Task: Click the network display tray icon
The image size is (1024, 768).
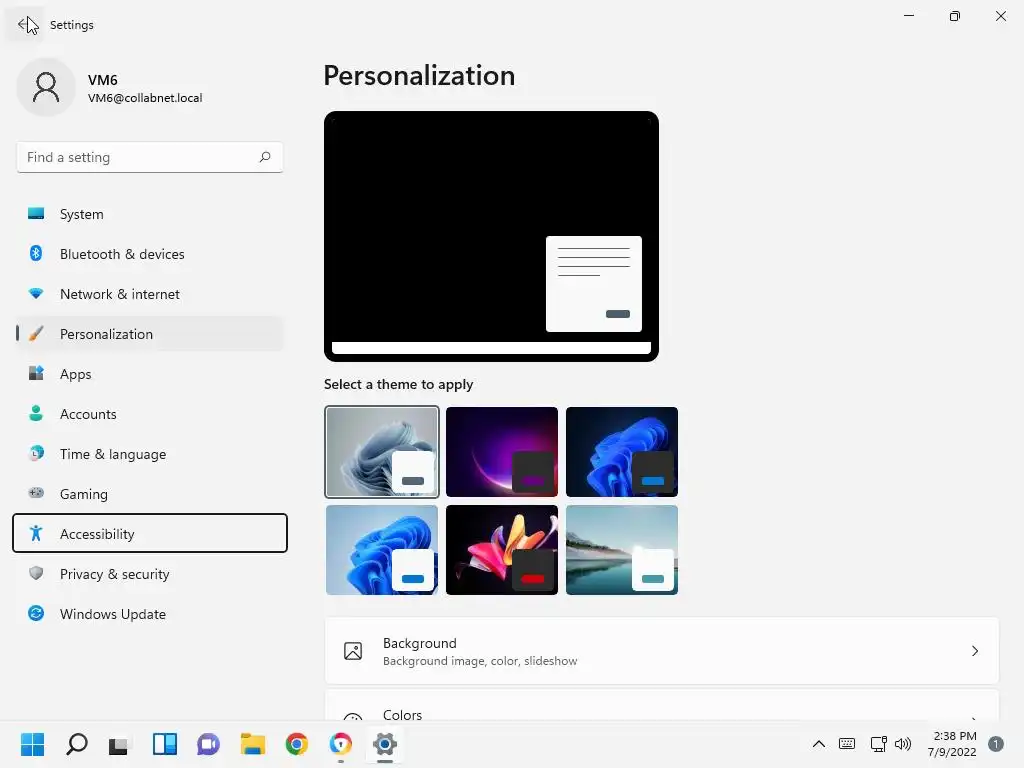Action: pyautogui.click(x=878, y=744)
